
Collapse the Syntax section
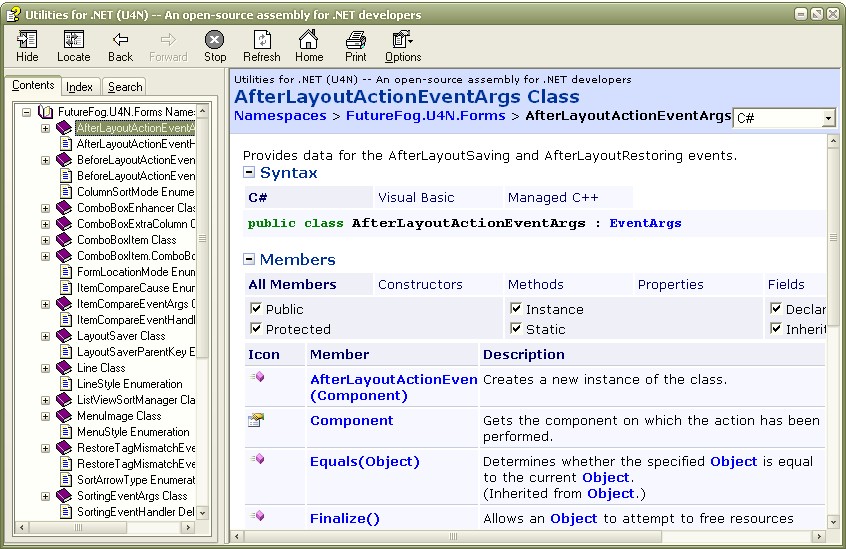pos(249,173)
